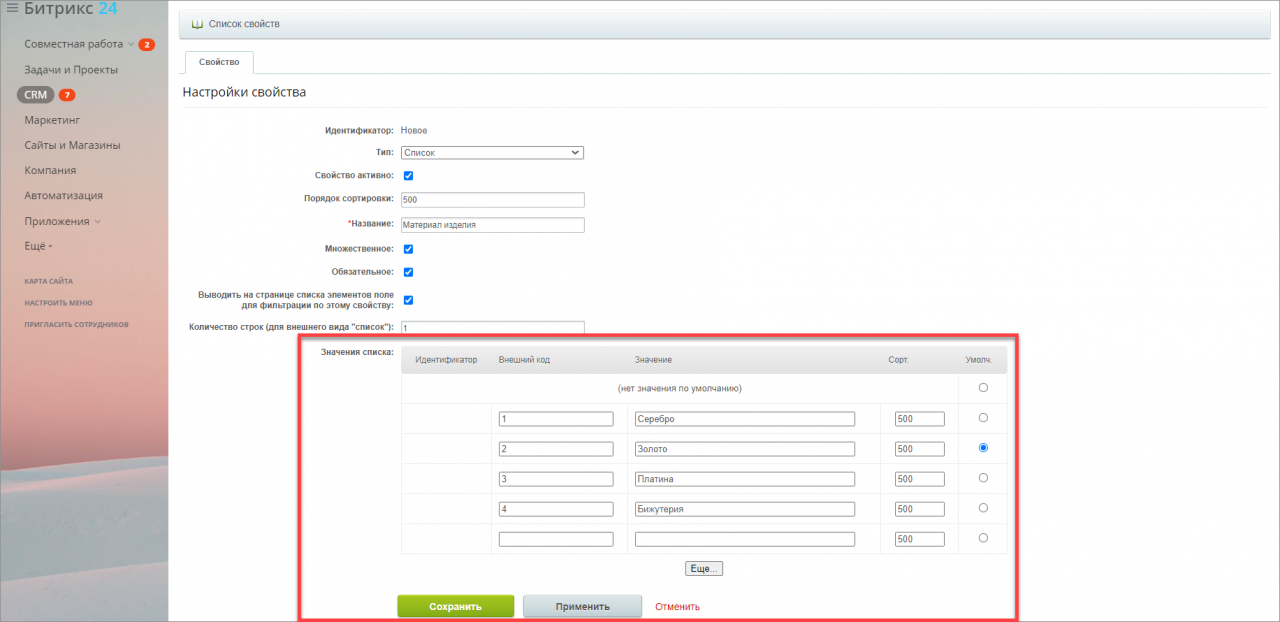Expand the Совместная работа menu chevron
This screenshot has height=622, width=1280.
tap(131, 44)
